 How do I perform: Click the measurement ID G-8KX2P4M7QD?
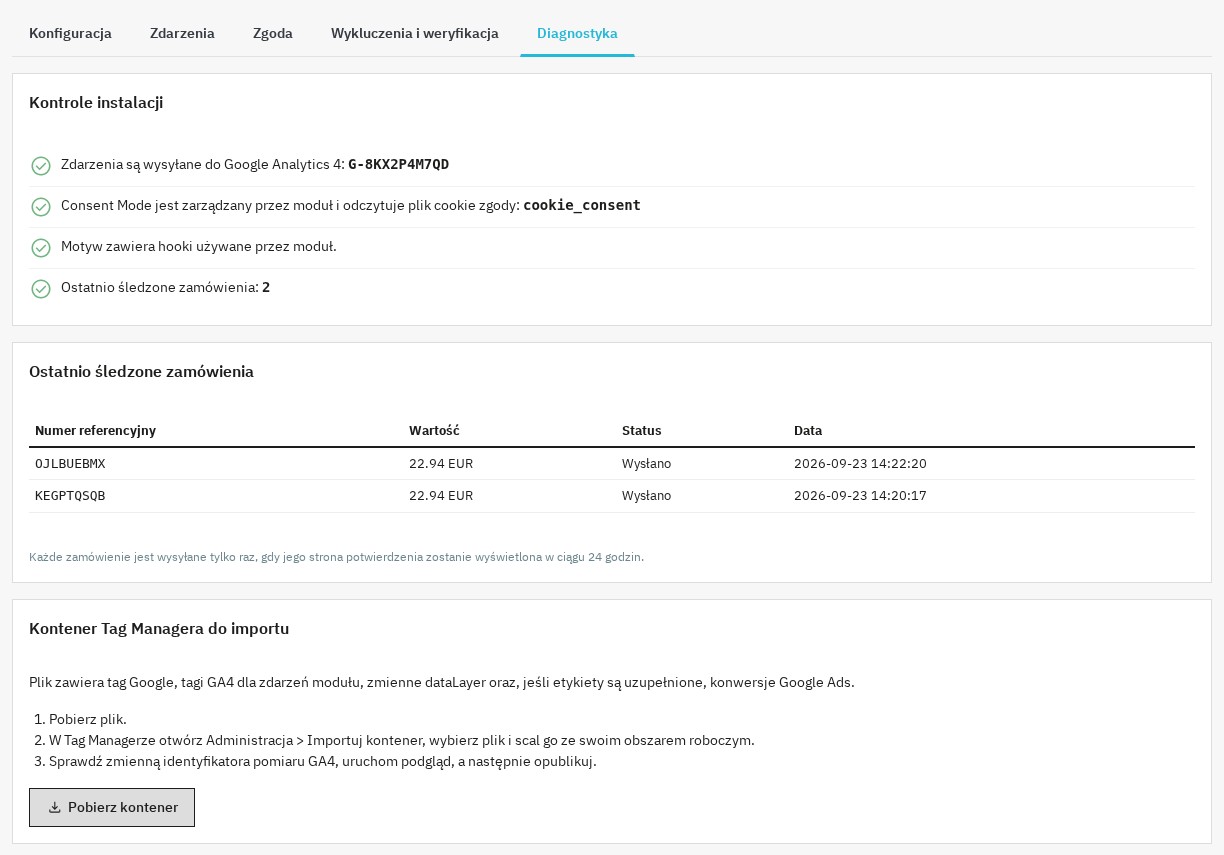coord(399,165)
